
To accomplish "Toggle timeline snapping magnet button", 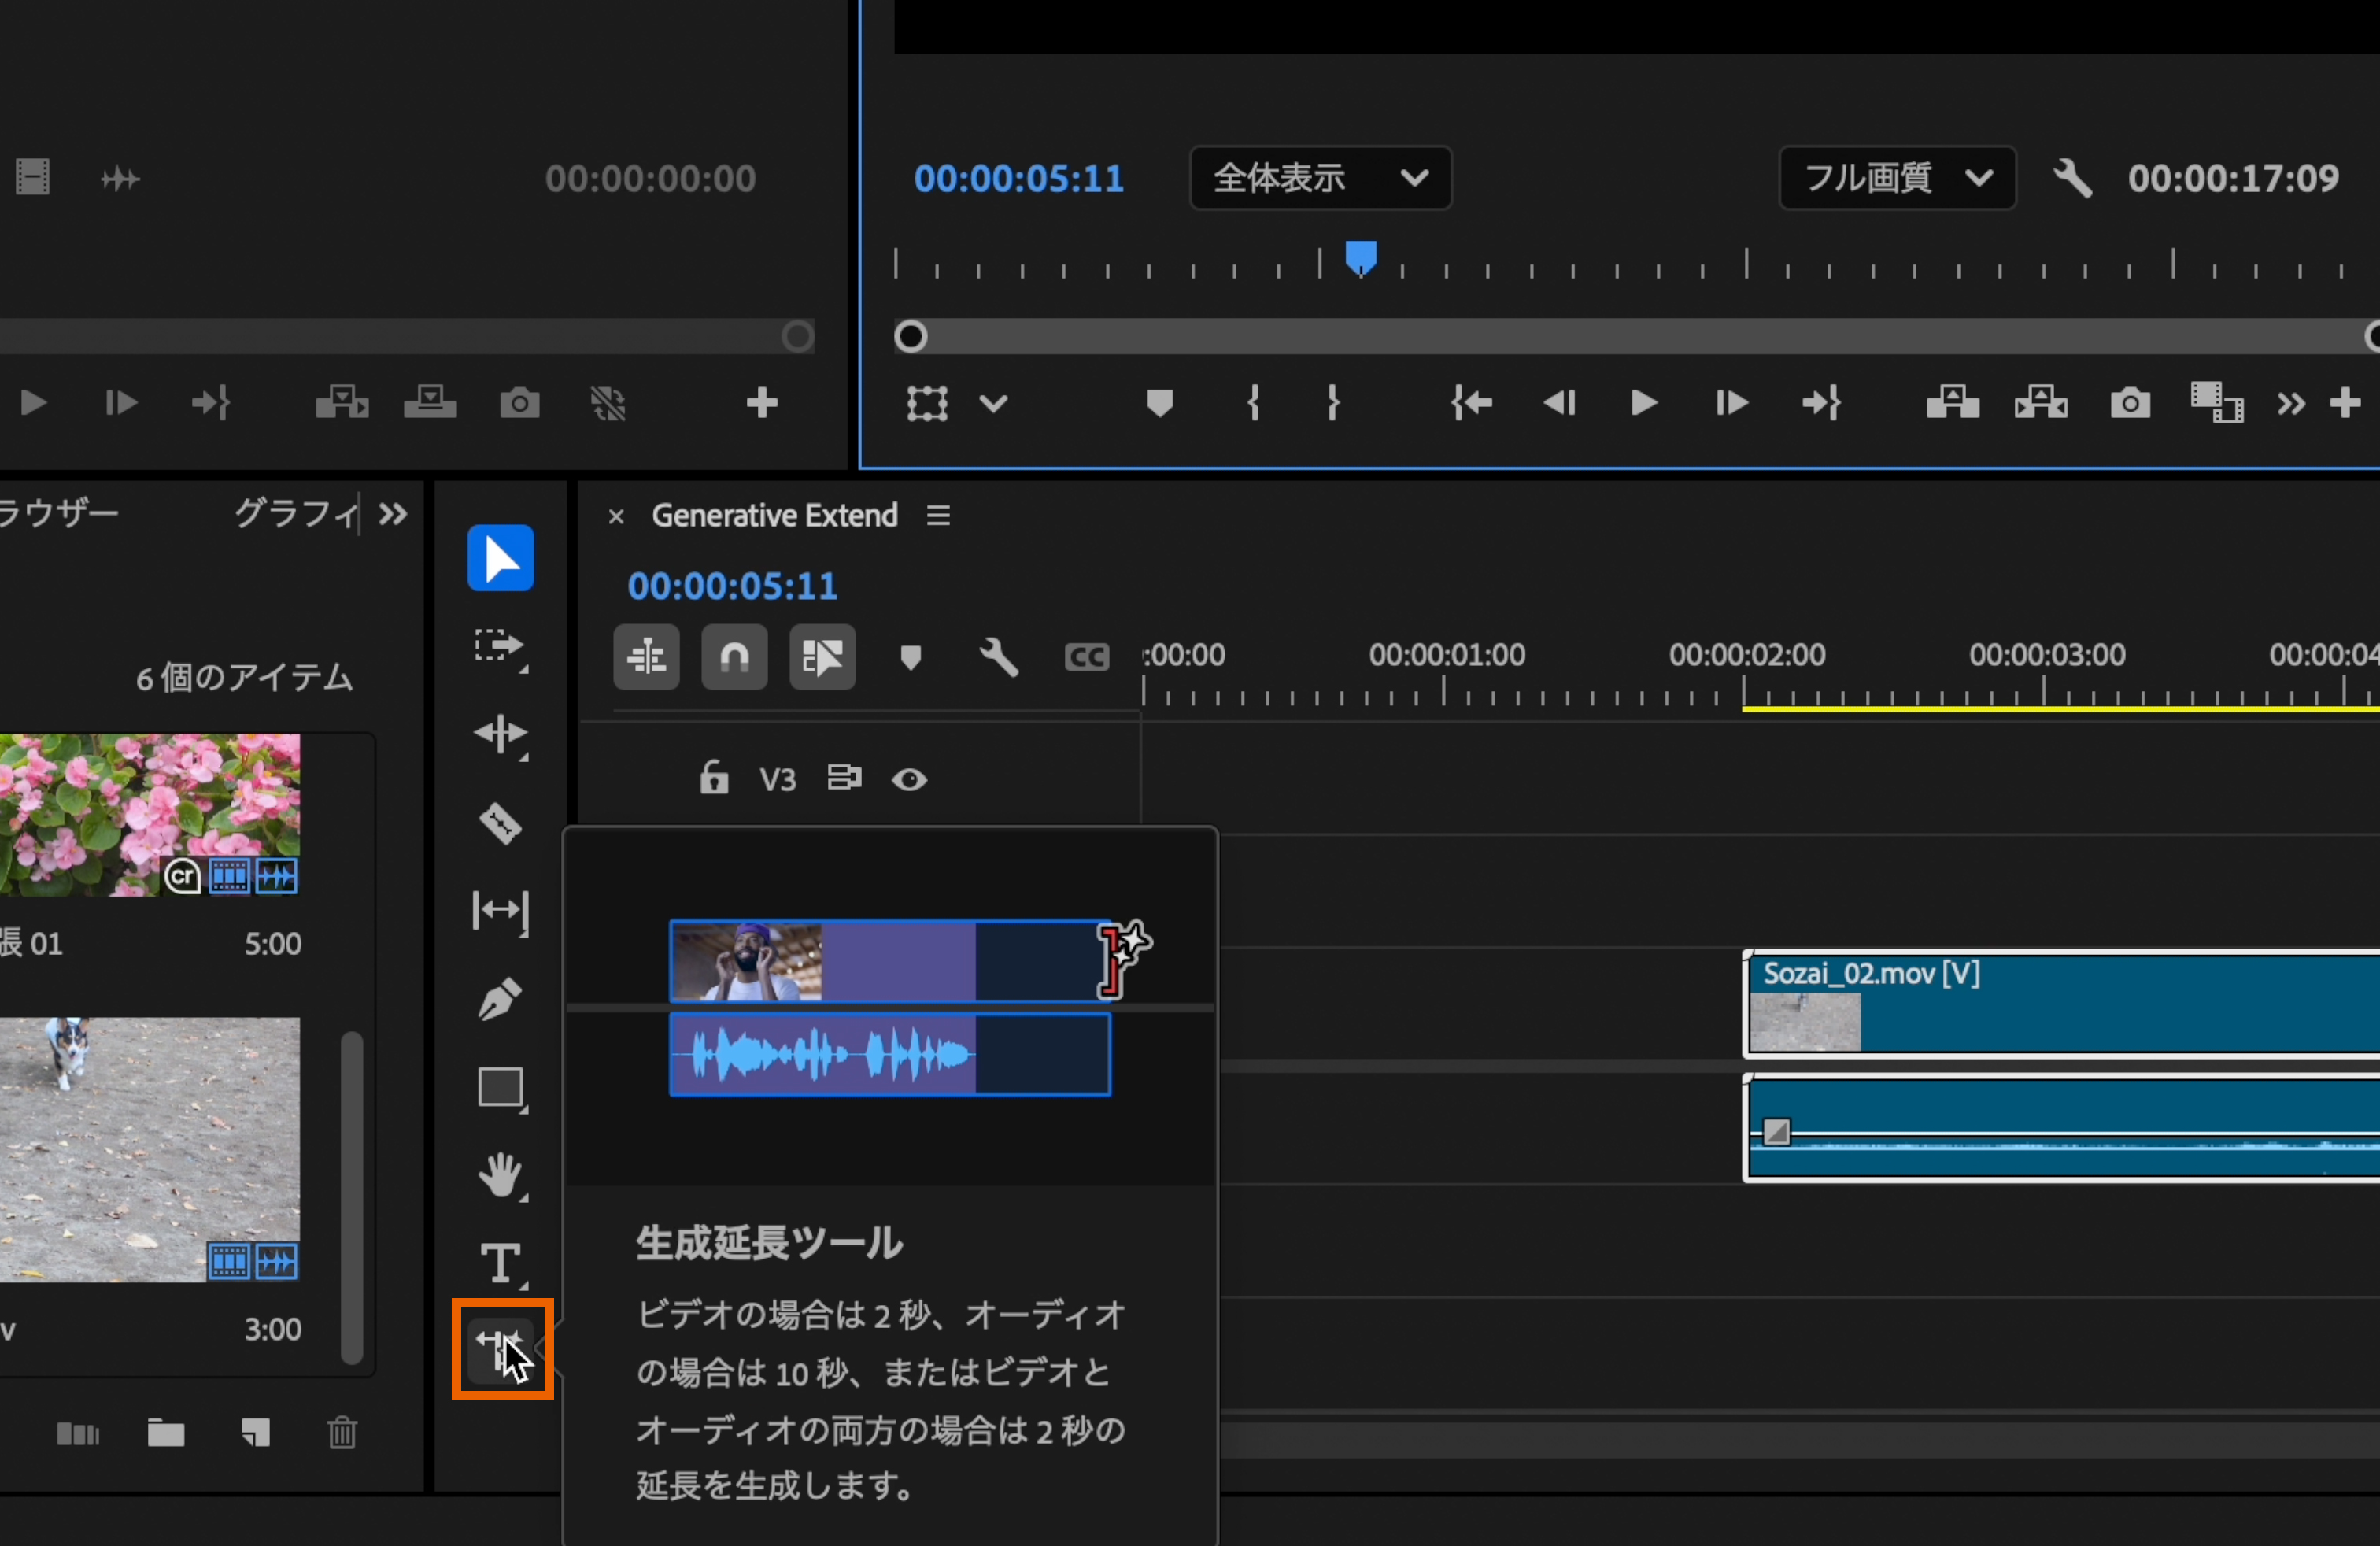I will pos(734,657).
